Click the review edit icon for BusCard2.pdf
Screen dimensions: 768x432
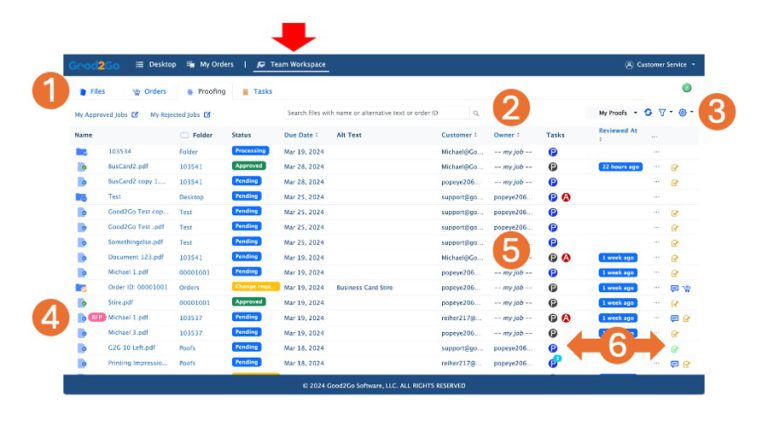[674, 168]
